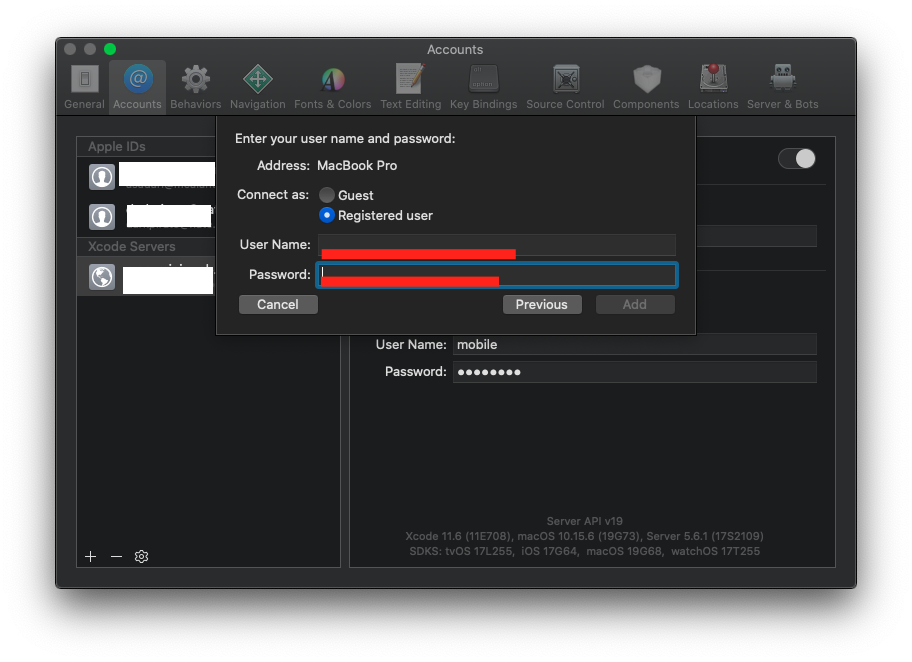Click the Xcode Servers section header
Viewport: 912px width, 662px height.
click(x=131, y=246)
